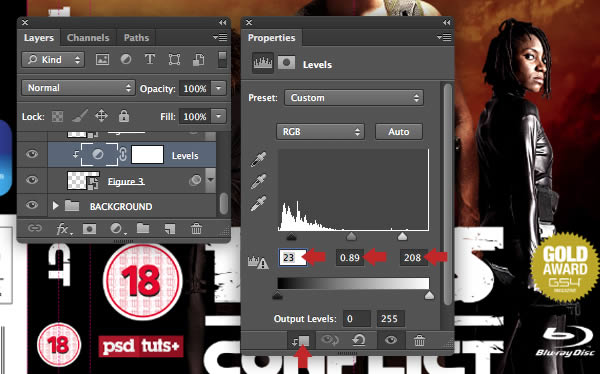Open the Opacity slider dropdown arrow
Image resolution: width=600 pixels, height=374 pixels.
(218, 88)
